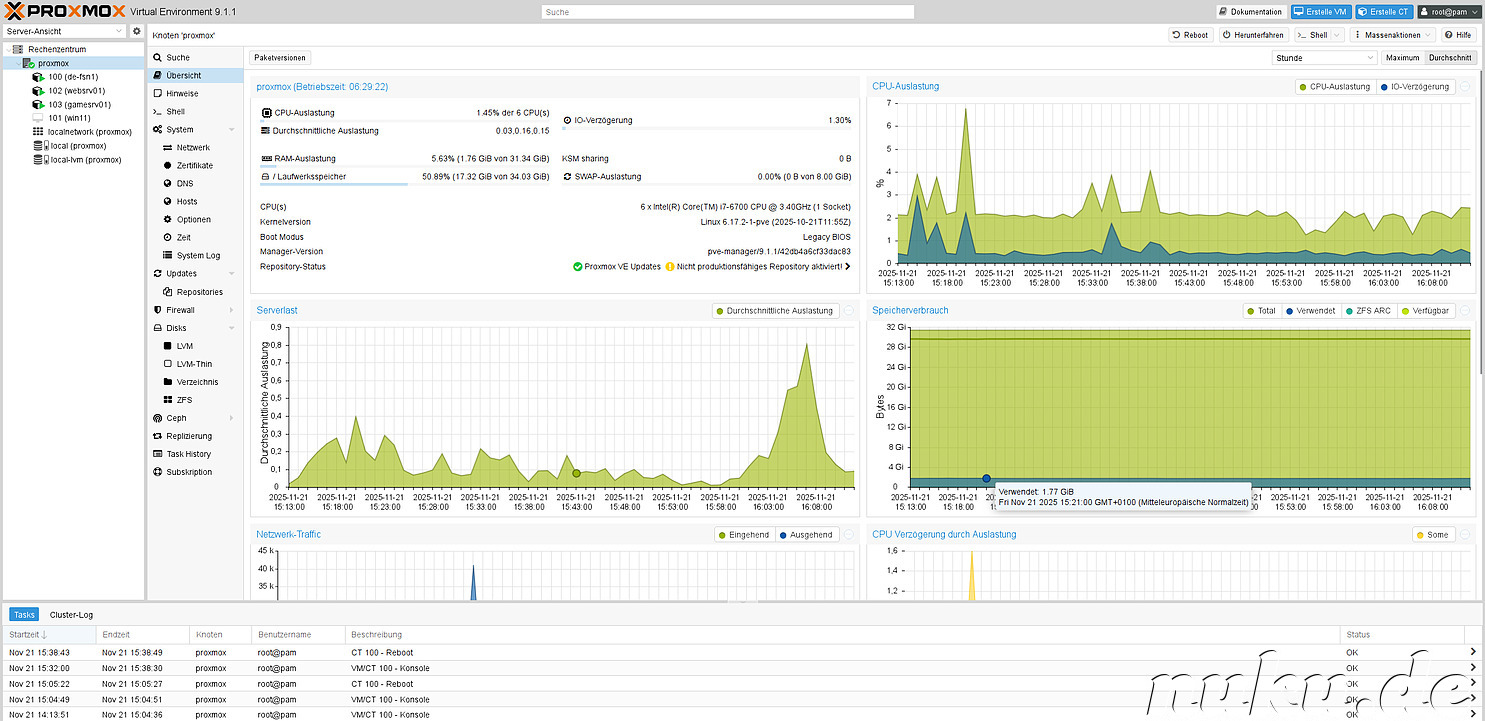
Task: Click the gear icon next to Server-Ansicht
Action: point(137,32)
